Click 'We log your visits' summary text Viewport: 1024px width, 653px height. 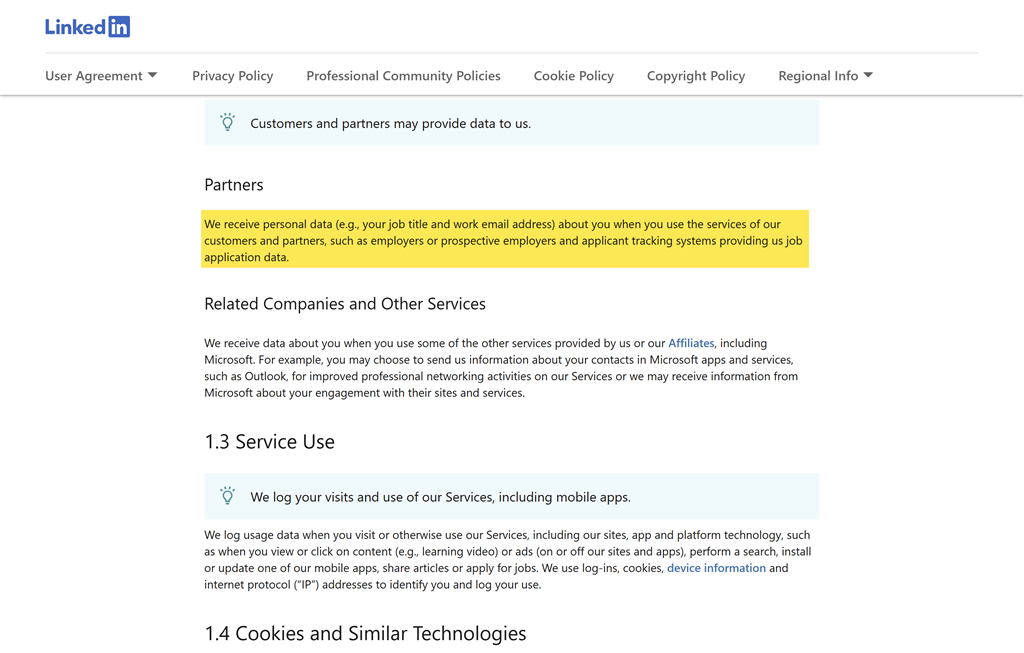point(440,497)
